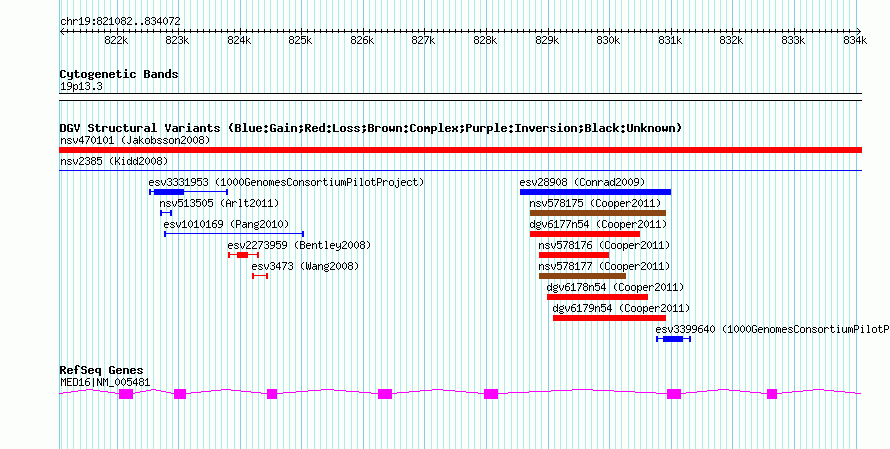The height and width of the screenshot is (449, 890).
Task: Open the nsv578175 (Cooper2011) label
Action: point(595,203)
